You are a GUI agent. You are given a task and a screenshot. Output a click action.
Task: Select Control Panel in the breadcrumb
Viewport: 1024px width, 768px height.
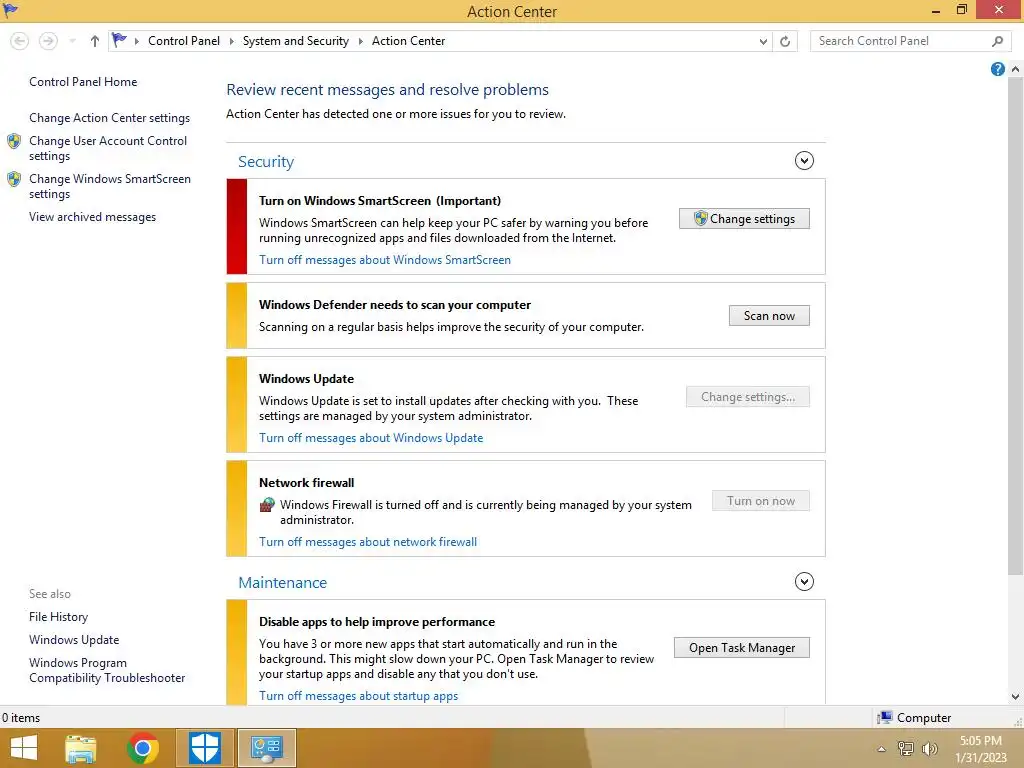pos(184,40)
